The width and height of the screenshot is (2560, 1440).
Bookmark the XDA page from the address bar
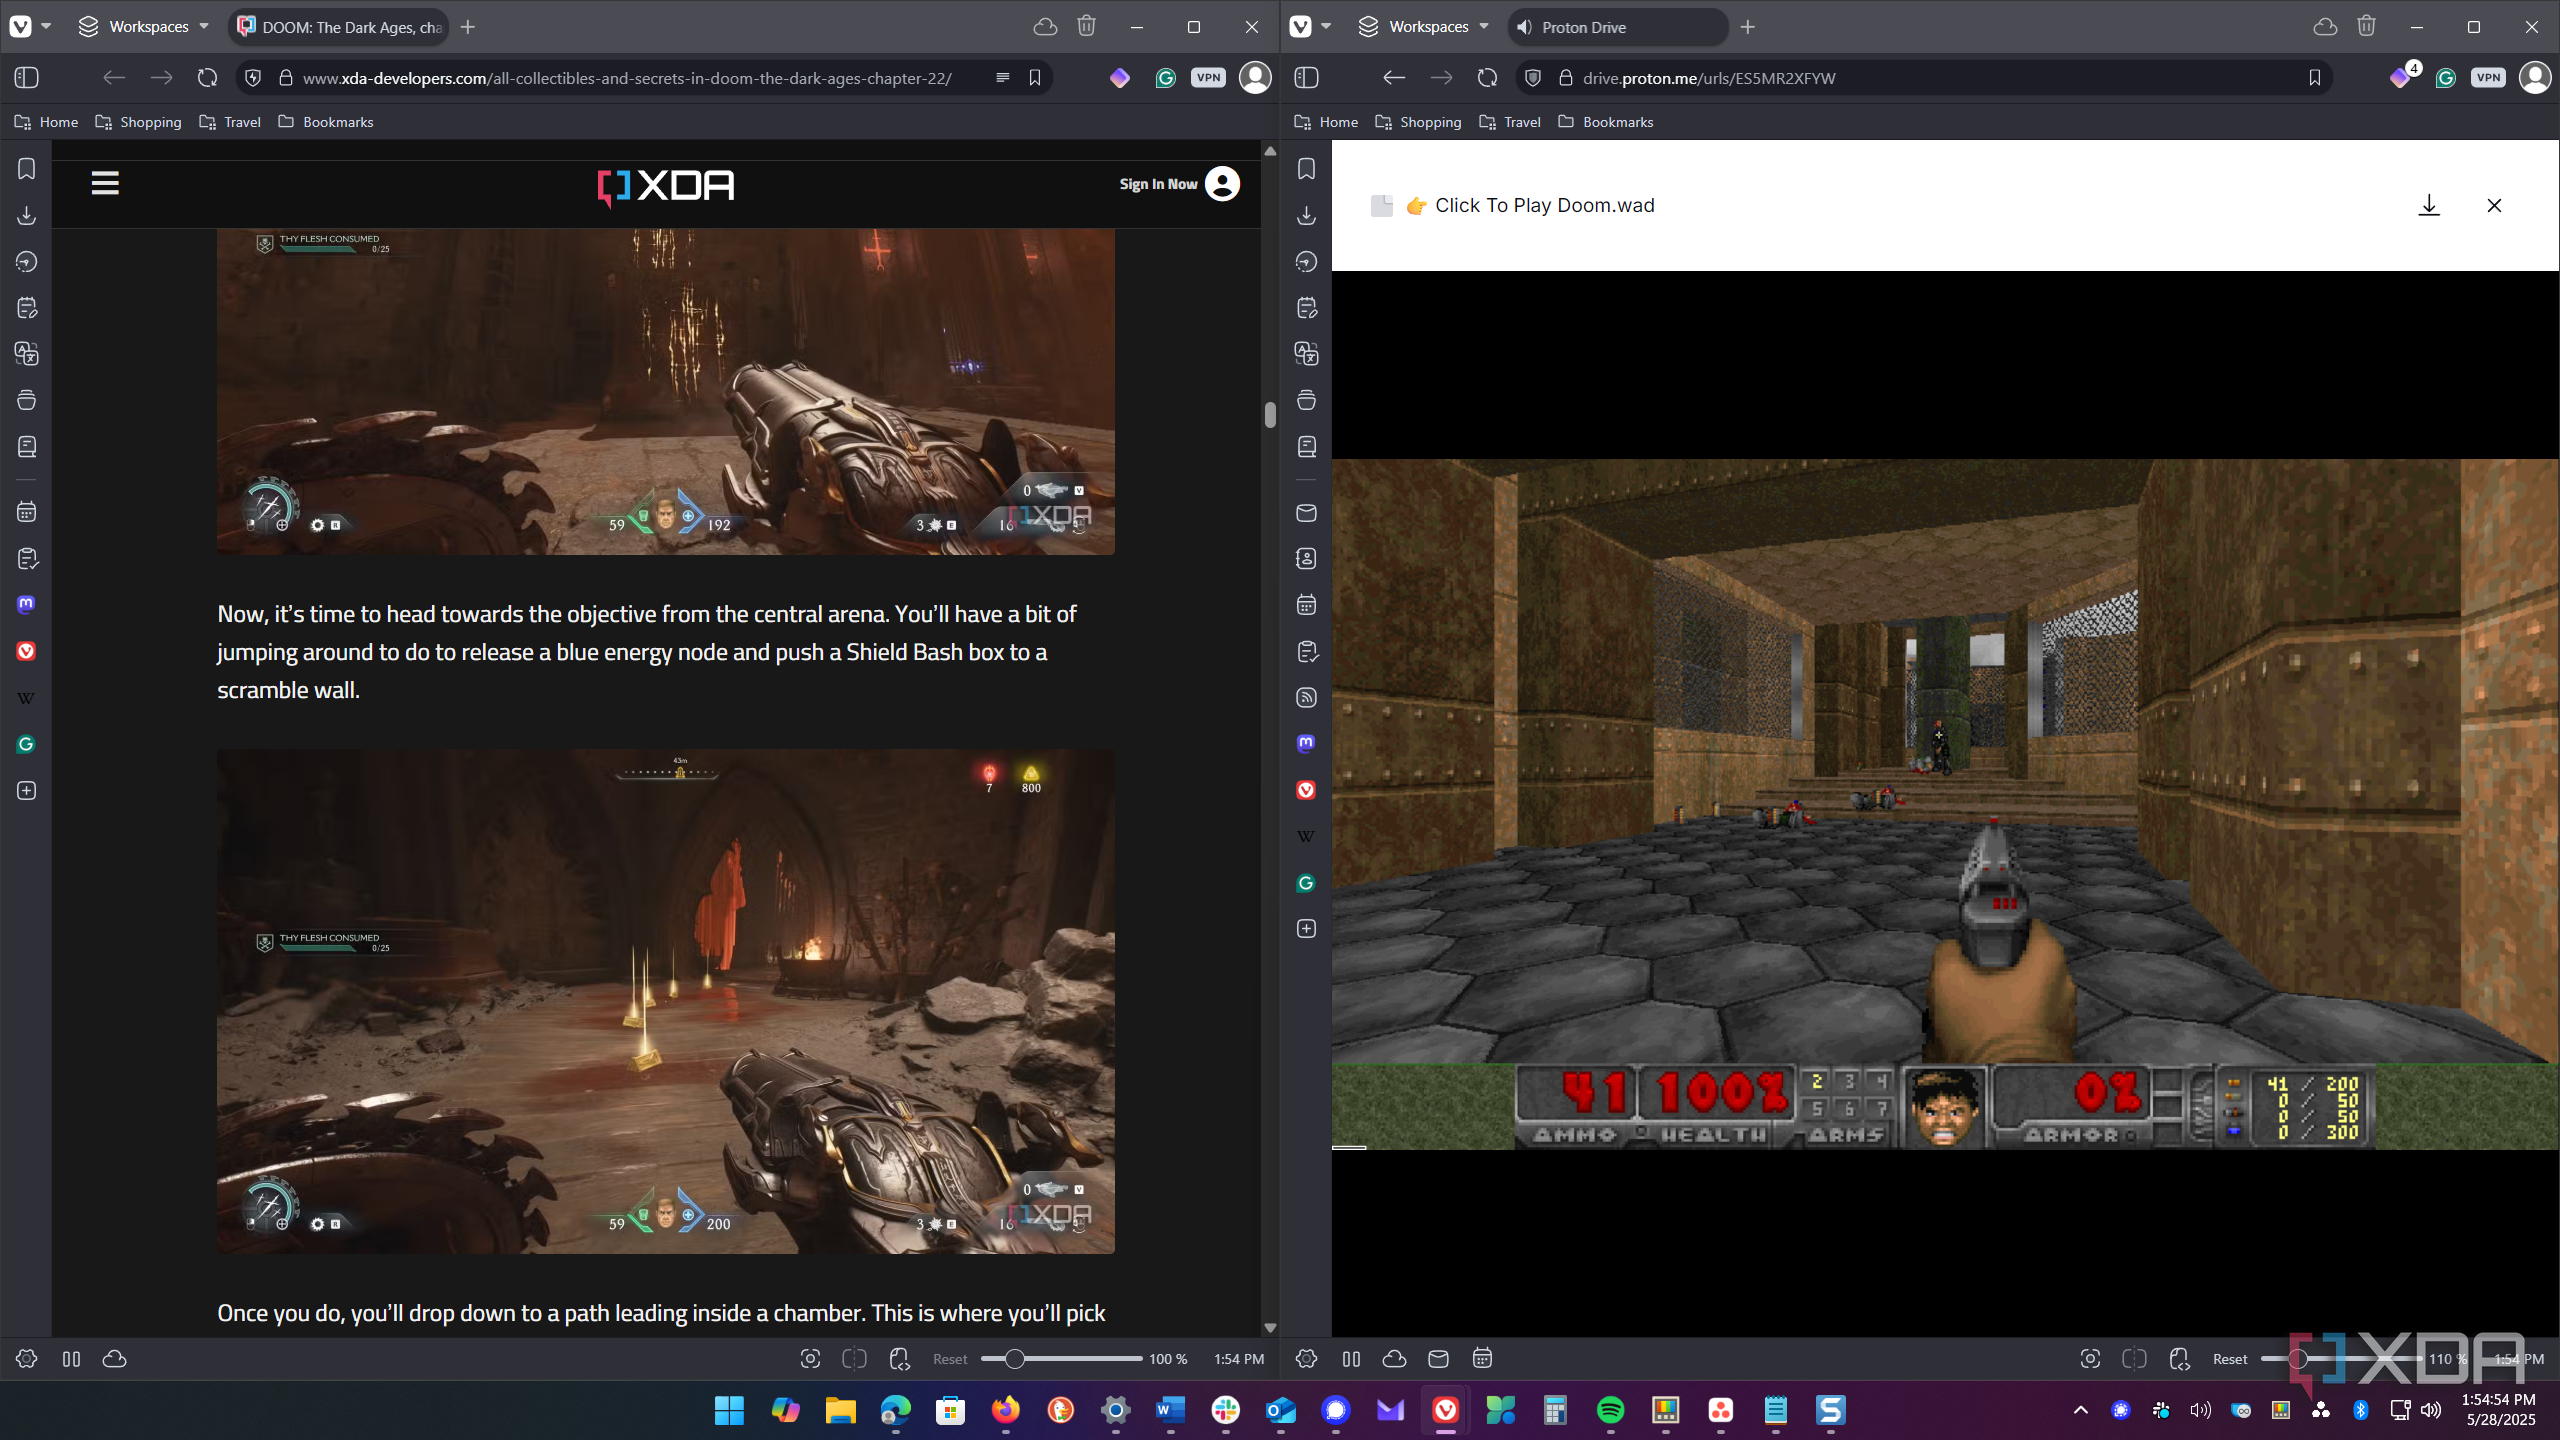tap(1035, 78)
